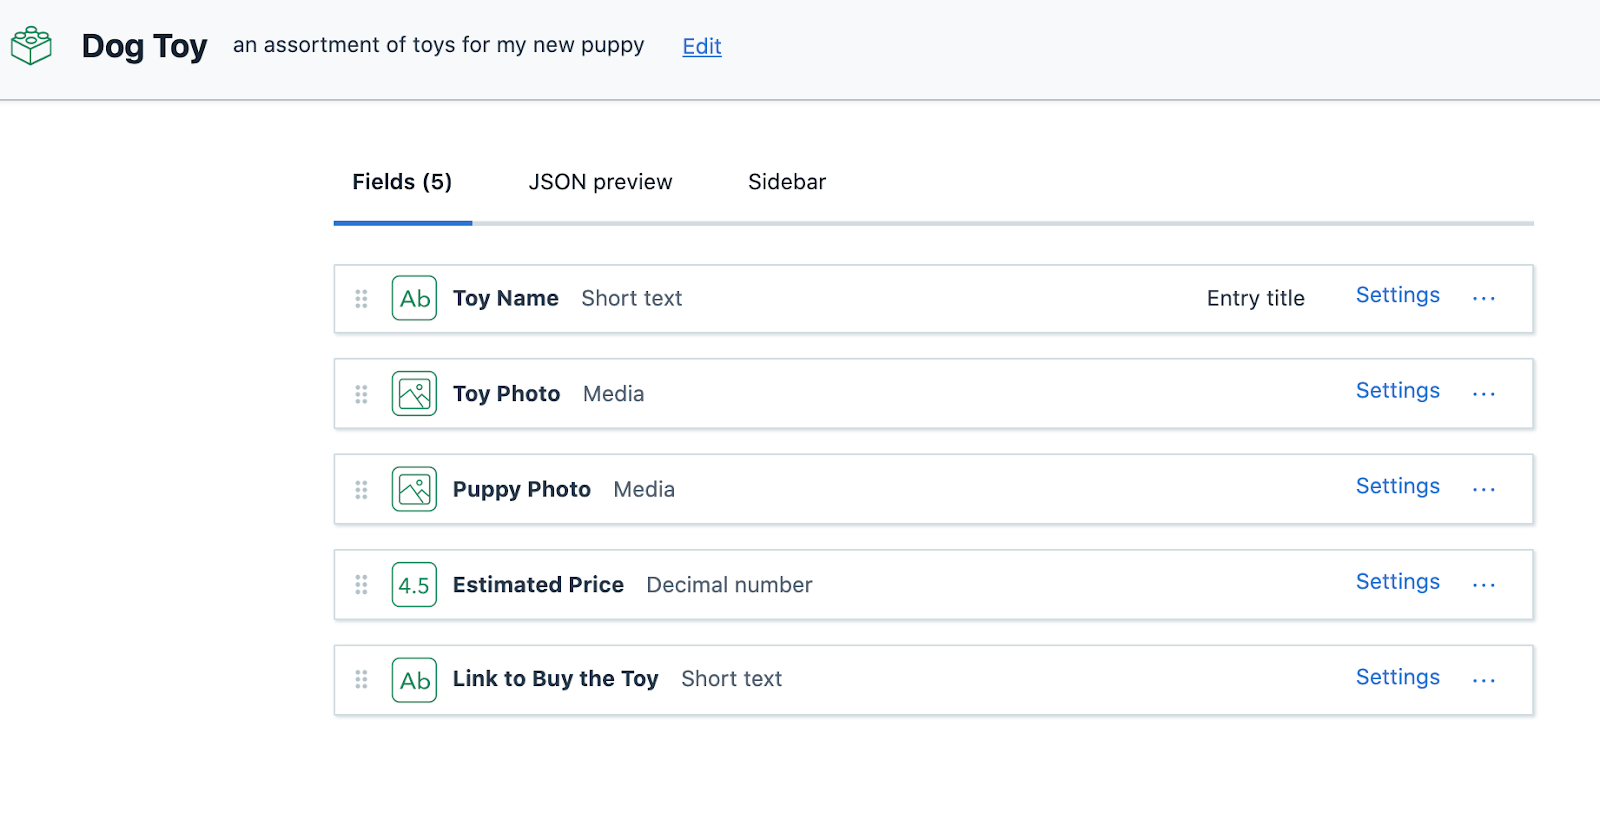Open Settings for Link to Buy the Toy
The image size is (1600, 813).
pos(1398,677)
